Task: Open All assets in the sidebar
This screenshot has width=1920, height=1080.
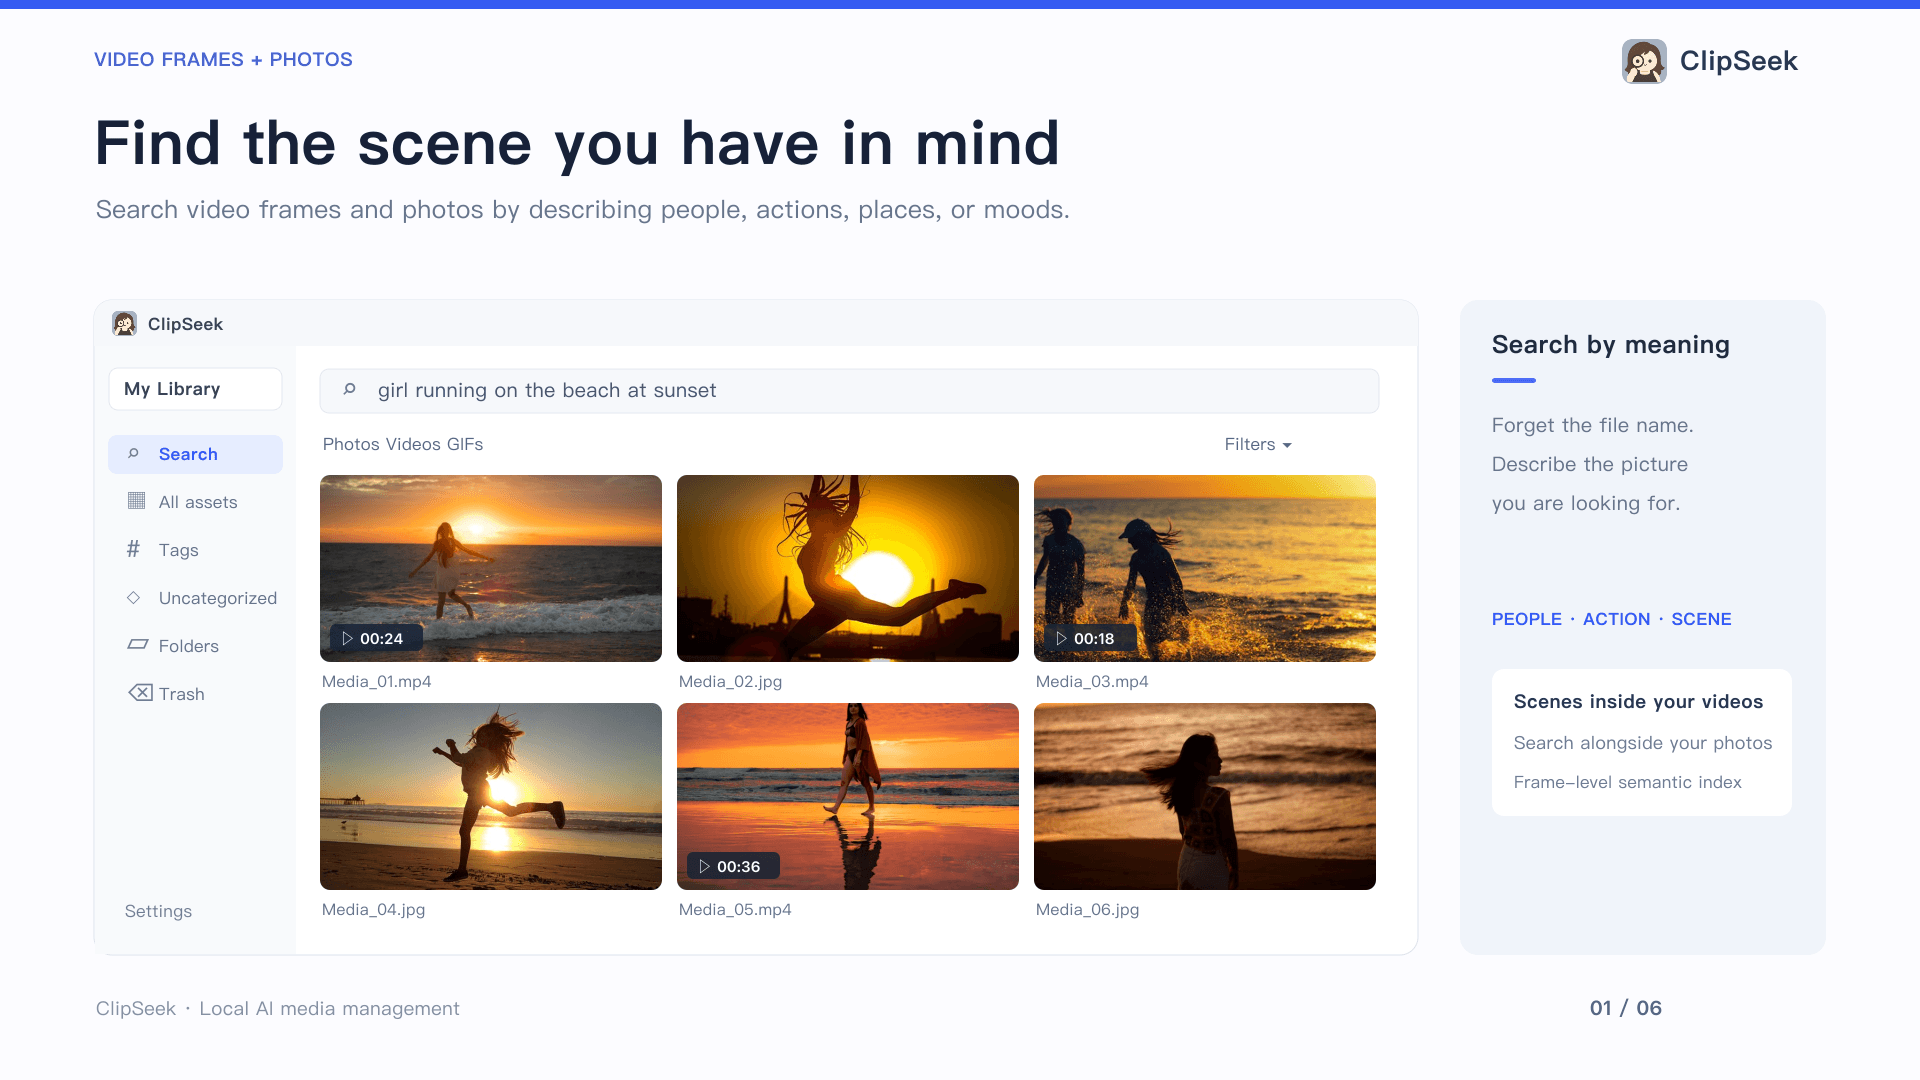Action: click(x=195, y=502)
